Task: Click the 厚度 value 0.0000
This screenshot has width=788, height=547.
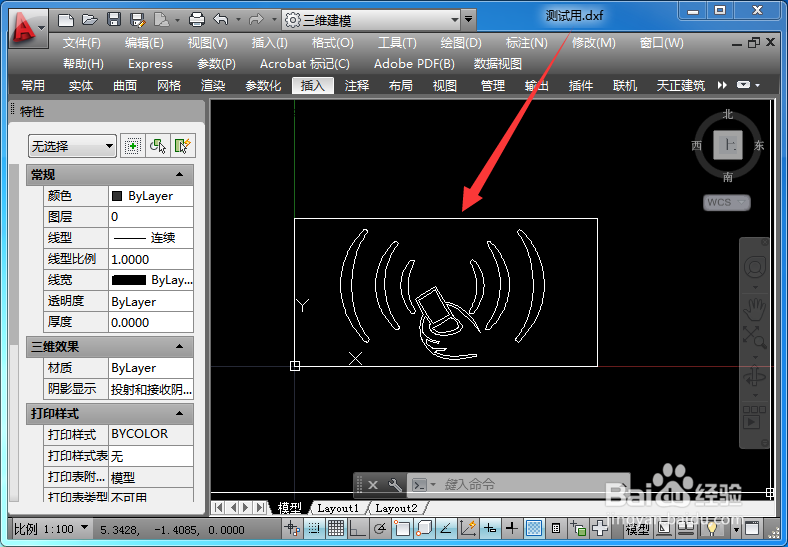Action: 151,322
